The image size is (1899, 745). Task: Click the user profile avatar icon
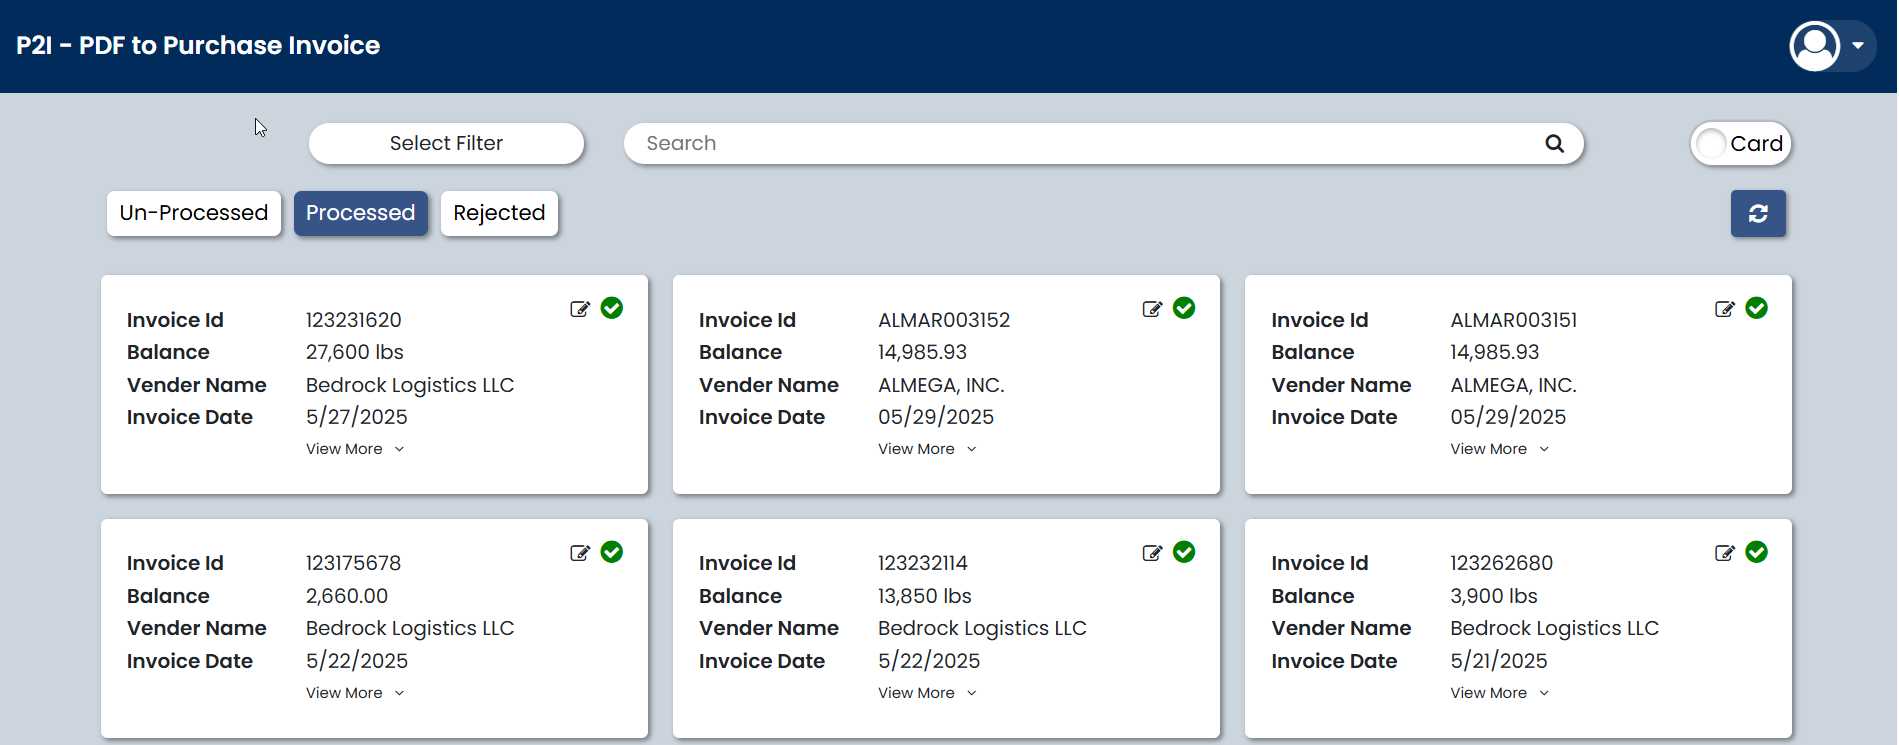pos(1814,46)
